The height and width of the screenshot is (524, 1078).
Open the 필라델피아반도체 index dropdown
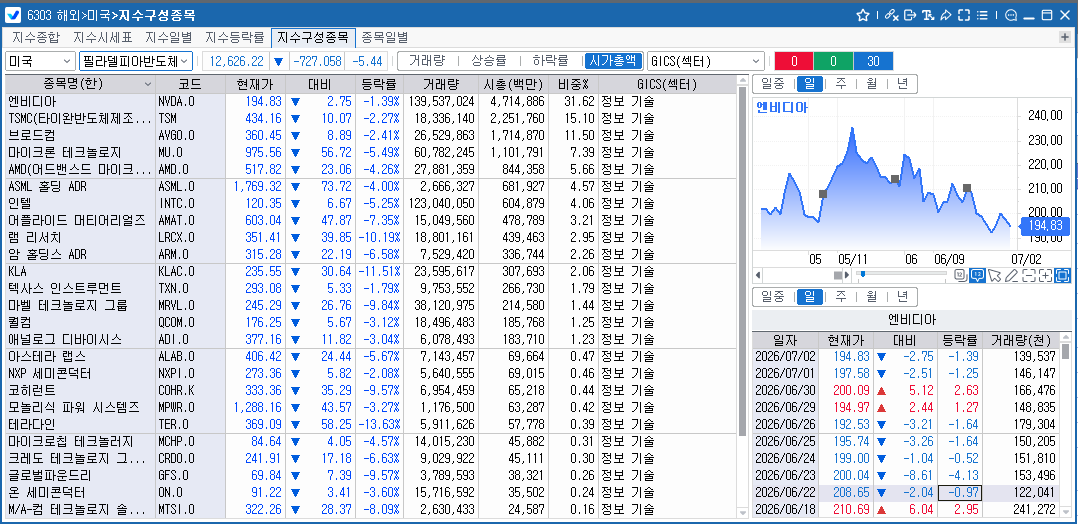click(x=136, y=61)
